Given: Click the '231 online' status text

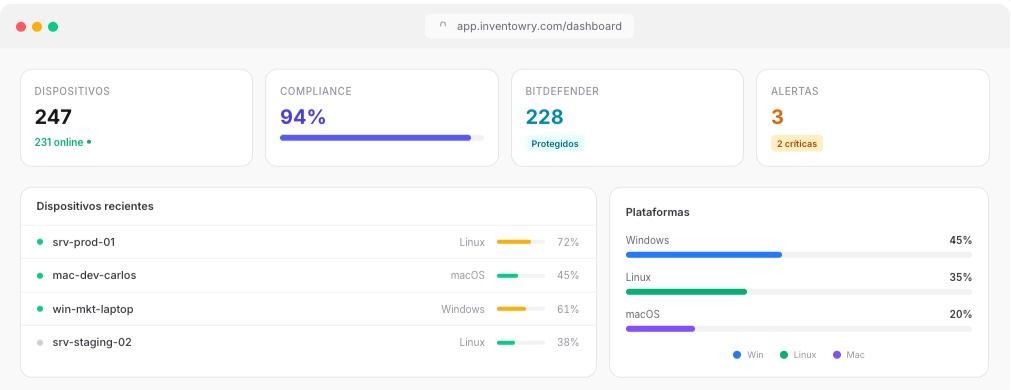Looking at the screenshot, I should (x=59, y=142).
